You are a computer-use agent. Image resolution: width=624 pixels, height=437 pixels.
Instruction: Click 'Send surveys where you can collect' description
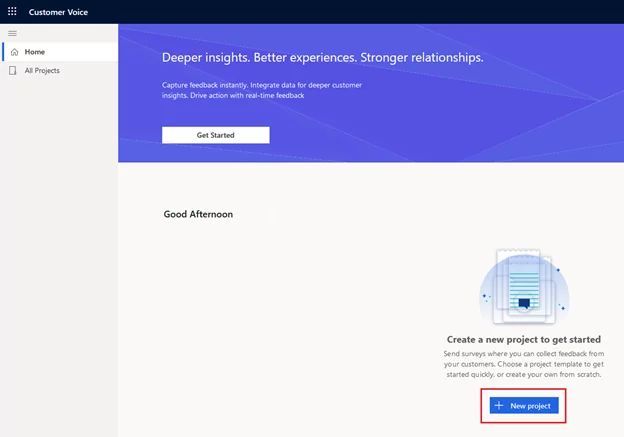(524, 364)
